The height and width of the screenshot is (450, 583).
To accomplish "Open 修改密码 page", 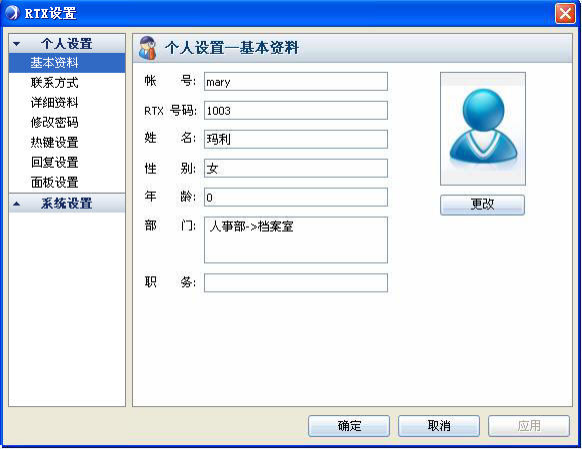I will pos(55,122).
